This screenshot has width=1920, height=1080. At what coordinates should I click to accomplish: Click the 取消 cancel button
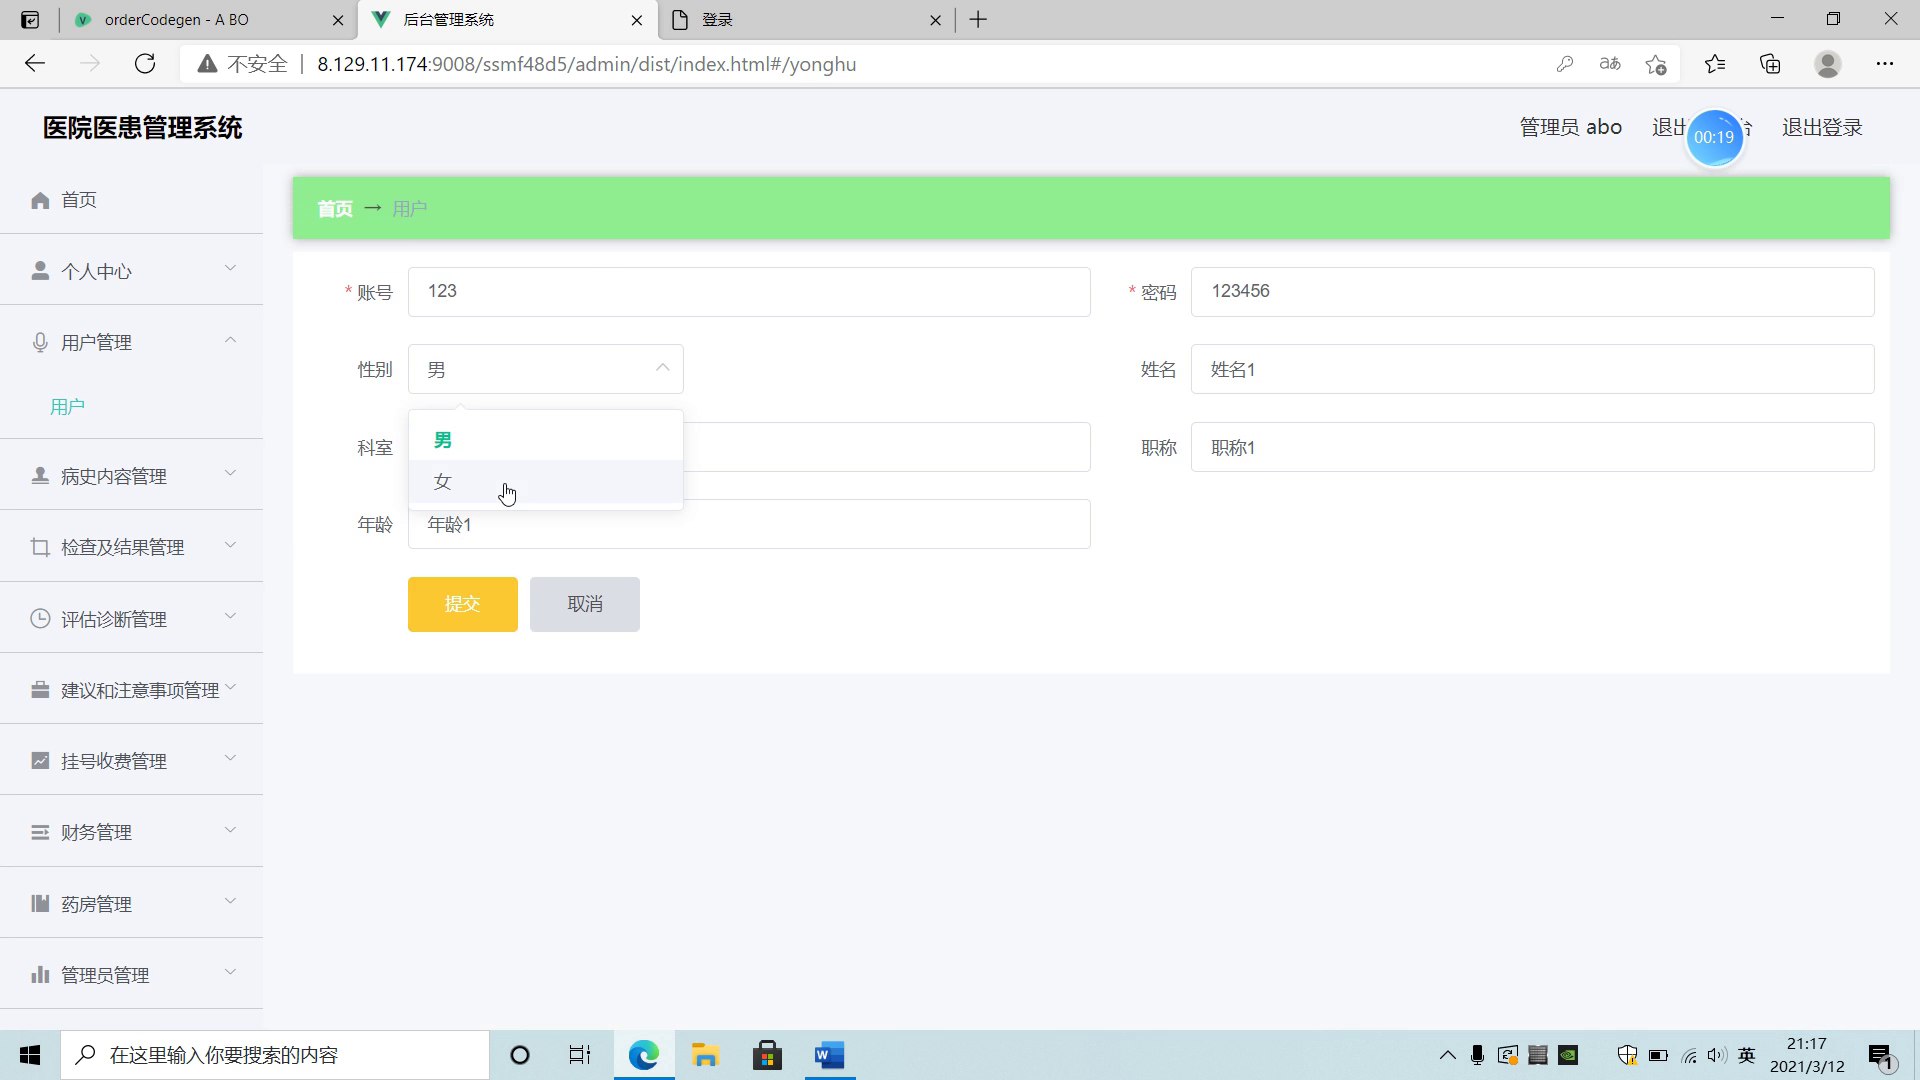(x=584, y=604)
